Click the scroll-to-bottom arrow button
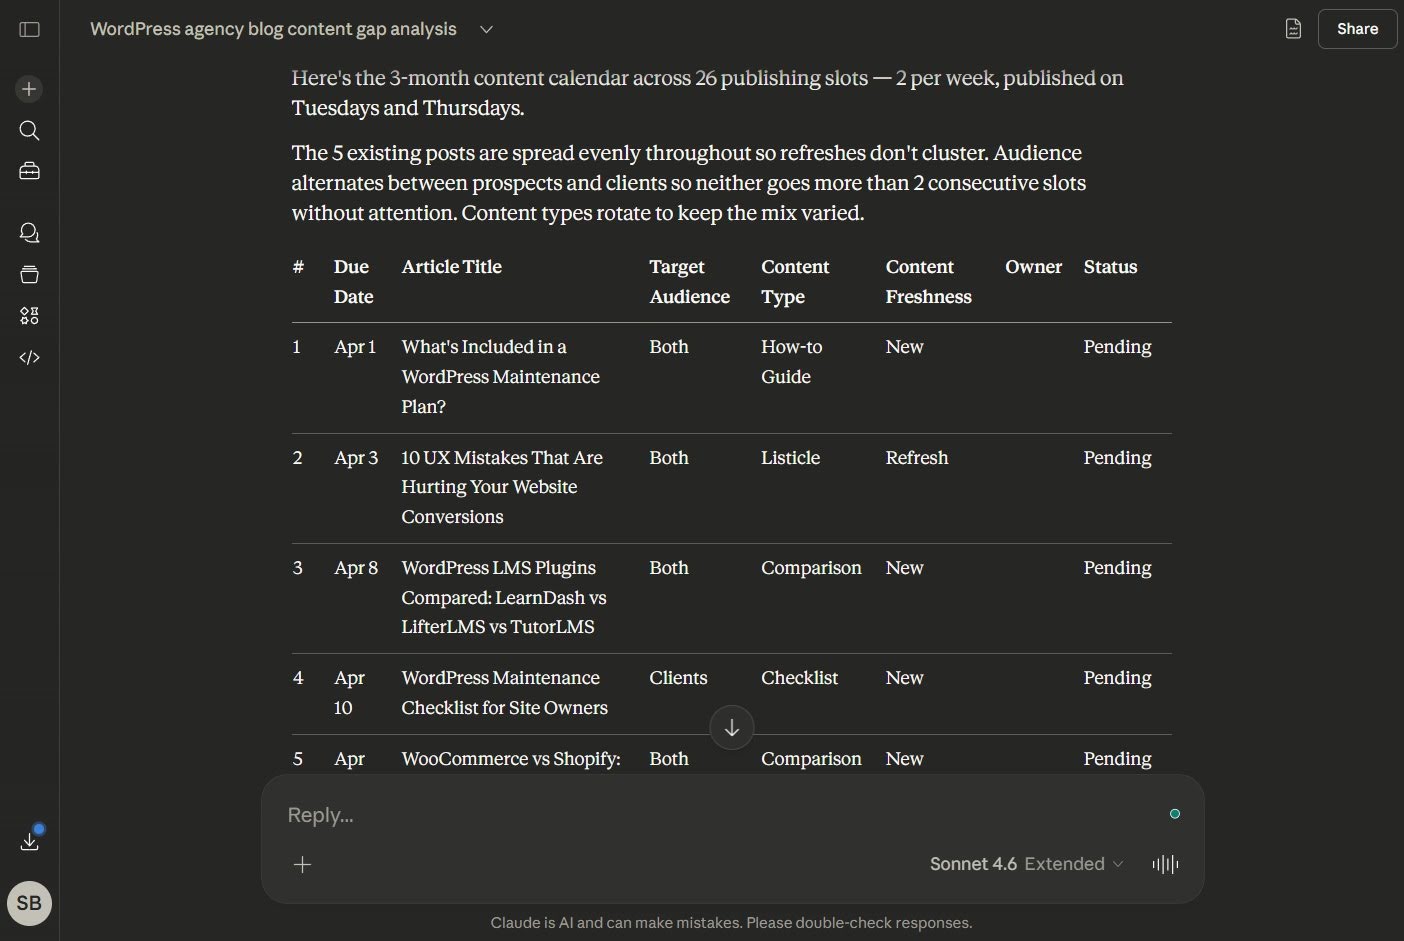 point(732,727)
